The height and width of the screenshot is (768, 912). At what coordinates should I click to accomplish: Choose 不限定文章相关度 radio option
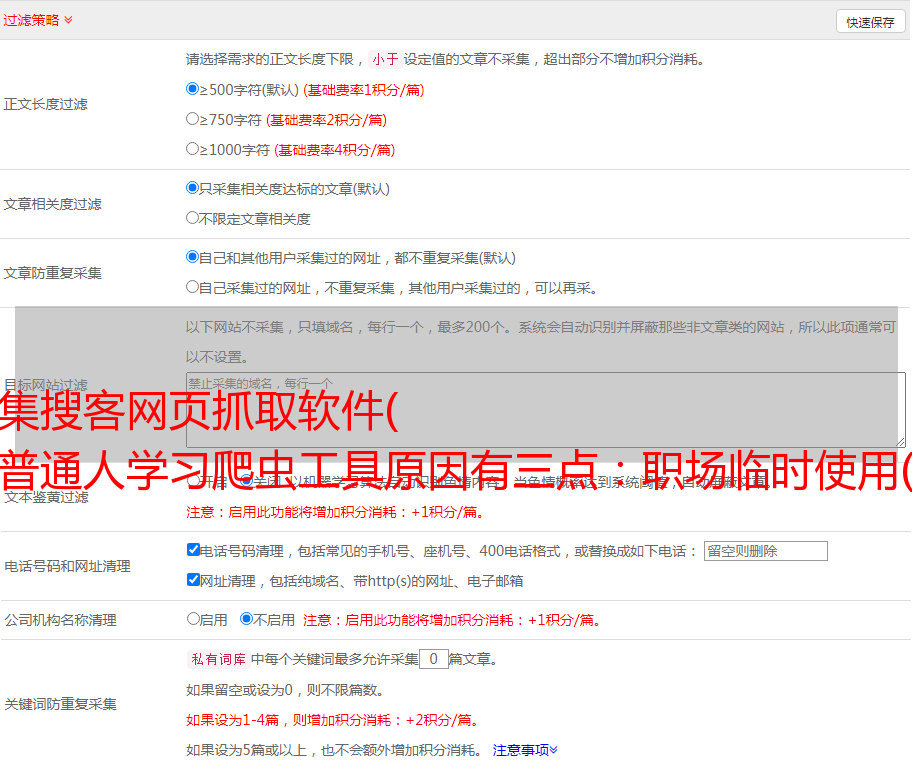tap(193, 218)
